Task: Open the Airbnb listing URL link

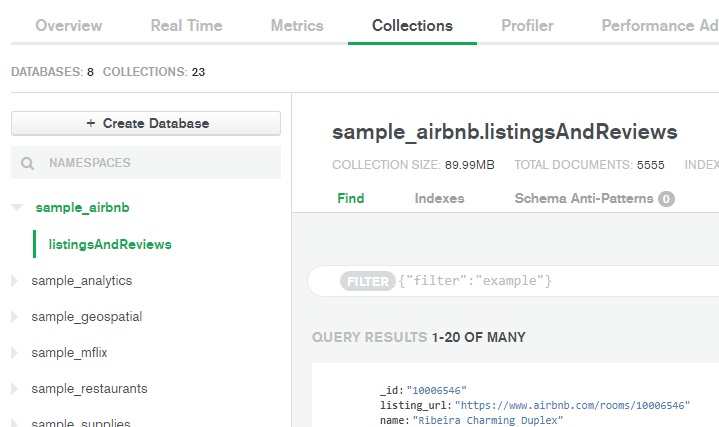Action: click(572, 406)
